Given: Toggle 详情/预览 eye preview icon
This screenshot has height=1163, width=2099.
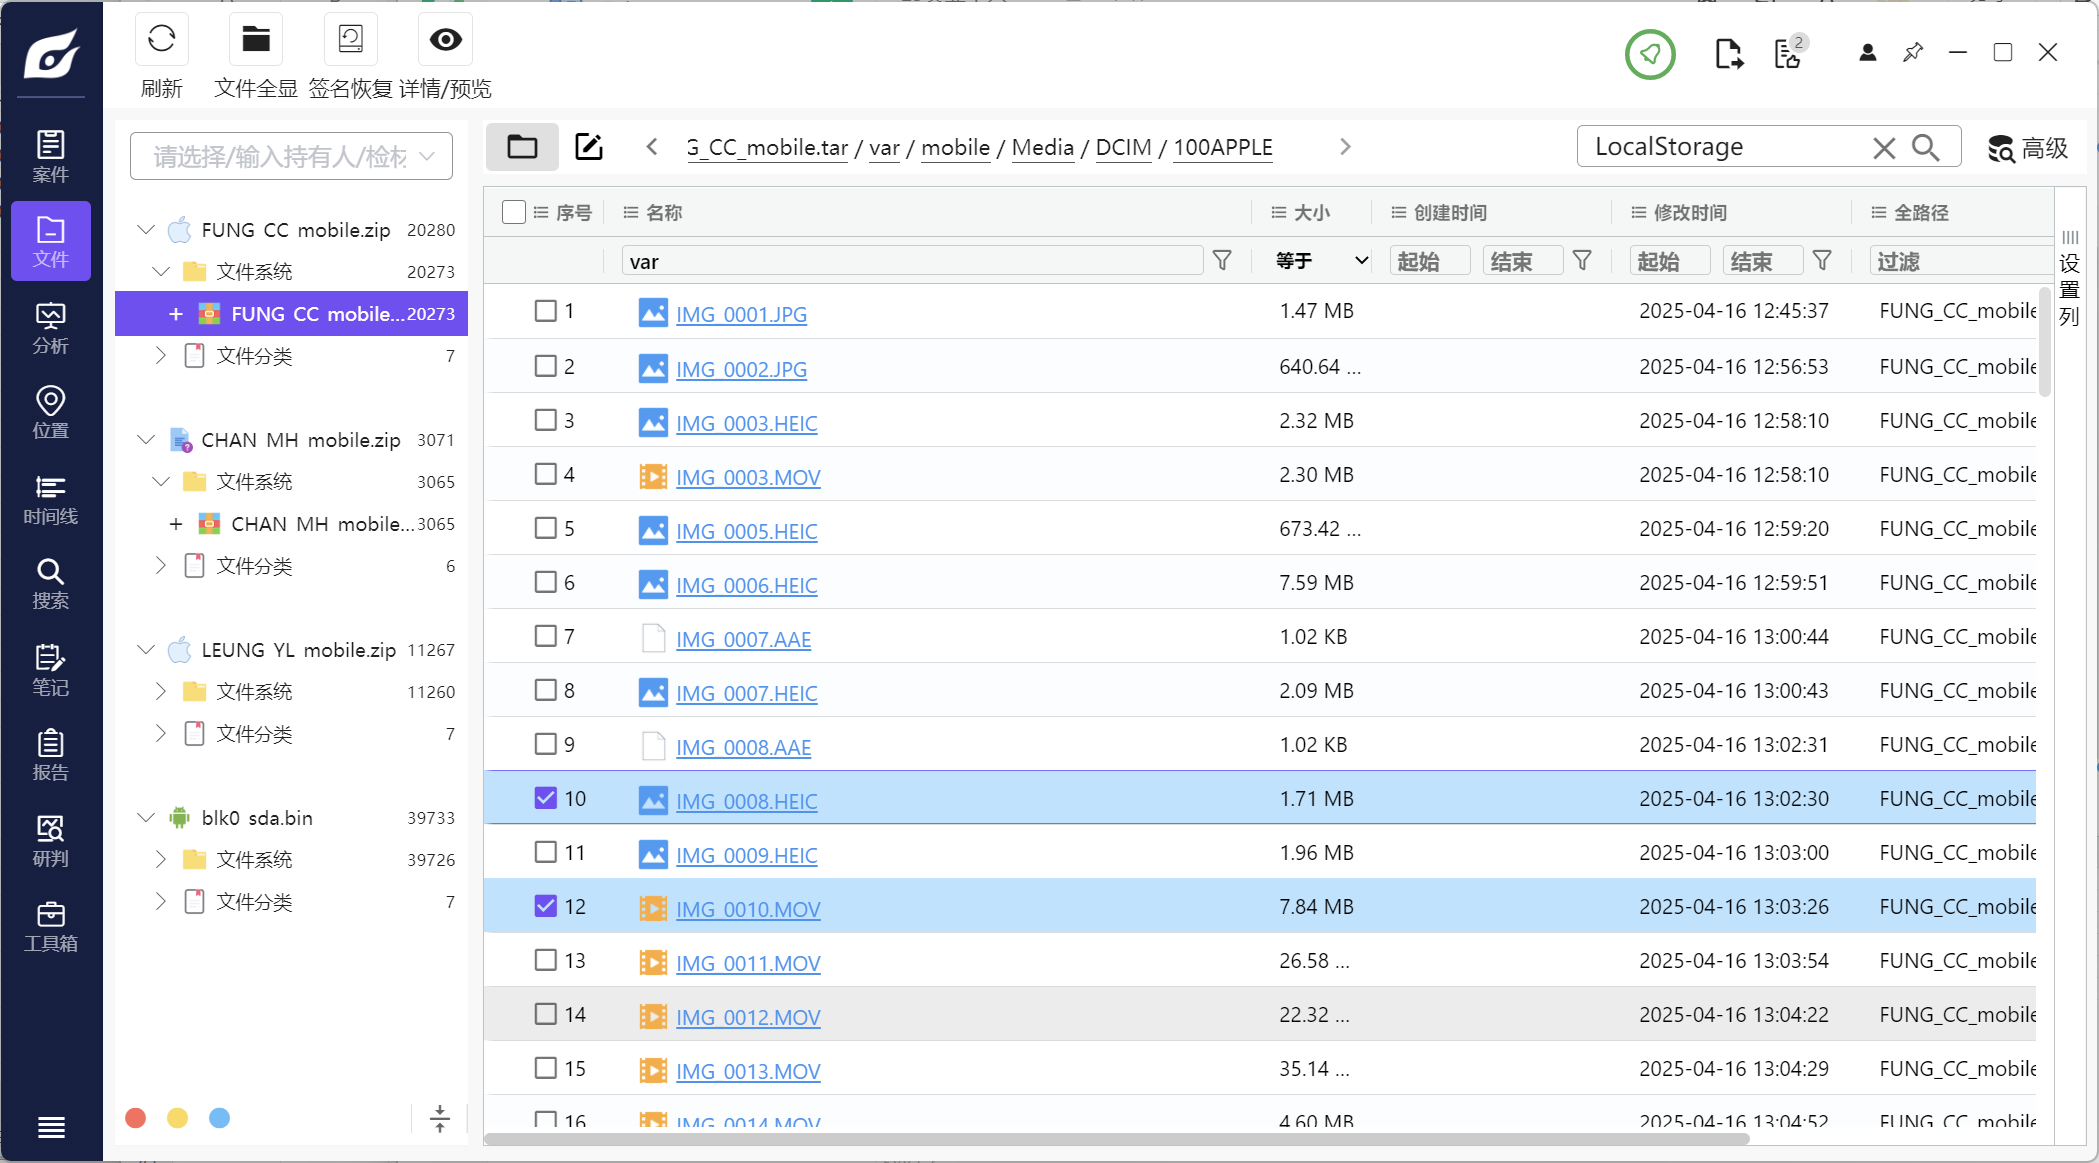Looking at the screenshot, I should 445,40.
